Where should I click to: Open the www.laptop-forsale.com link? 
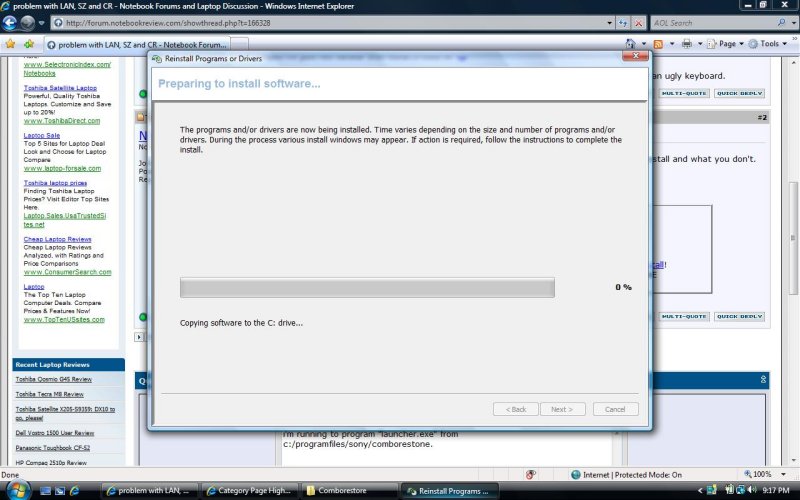click(62, 168)
